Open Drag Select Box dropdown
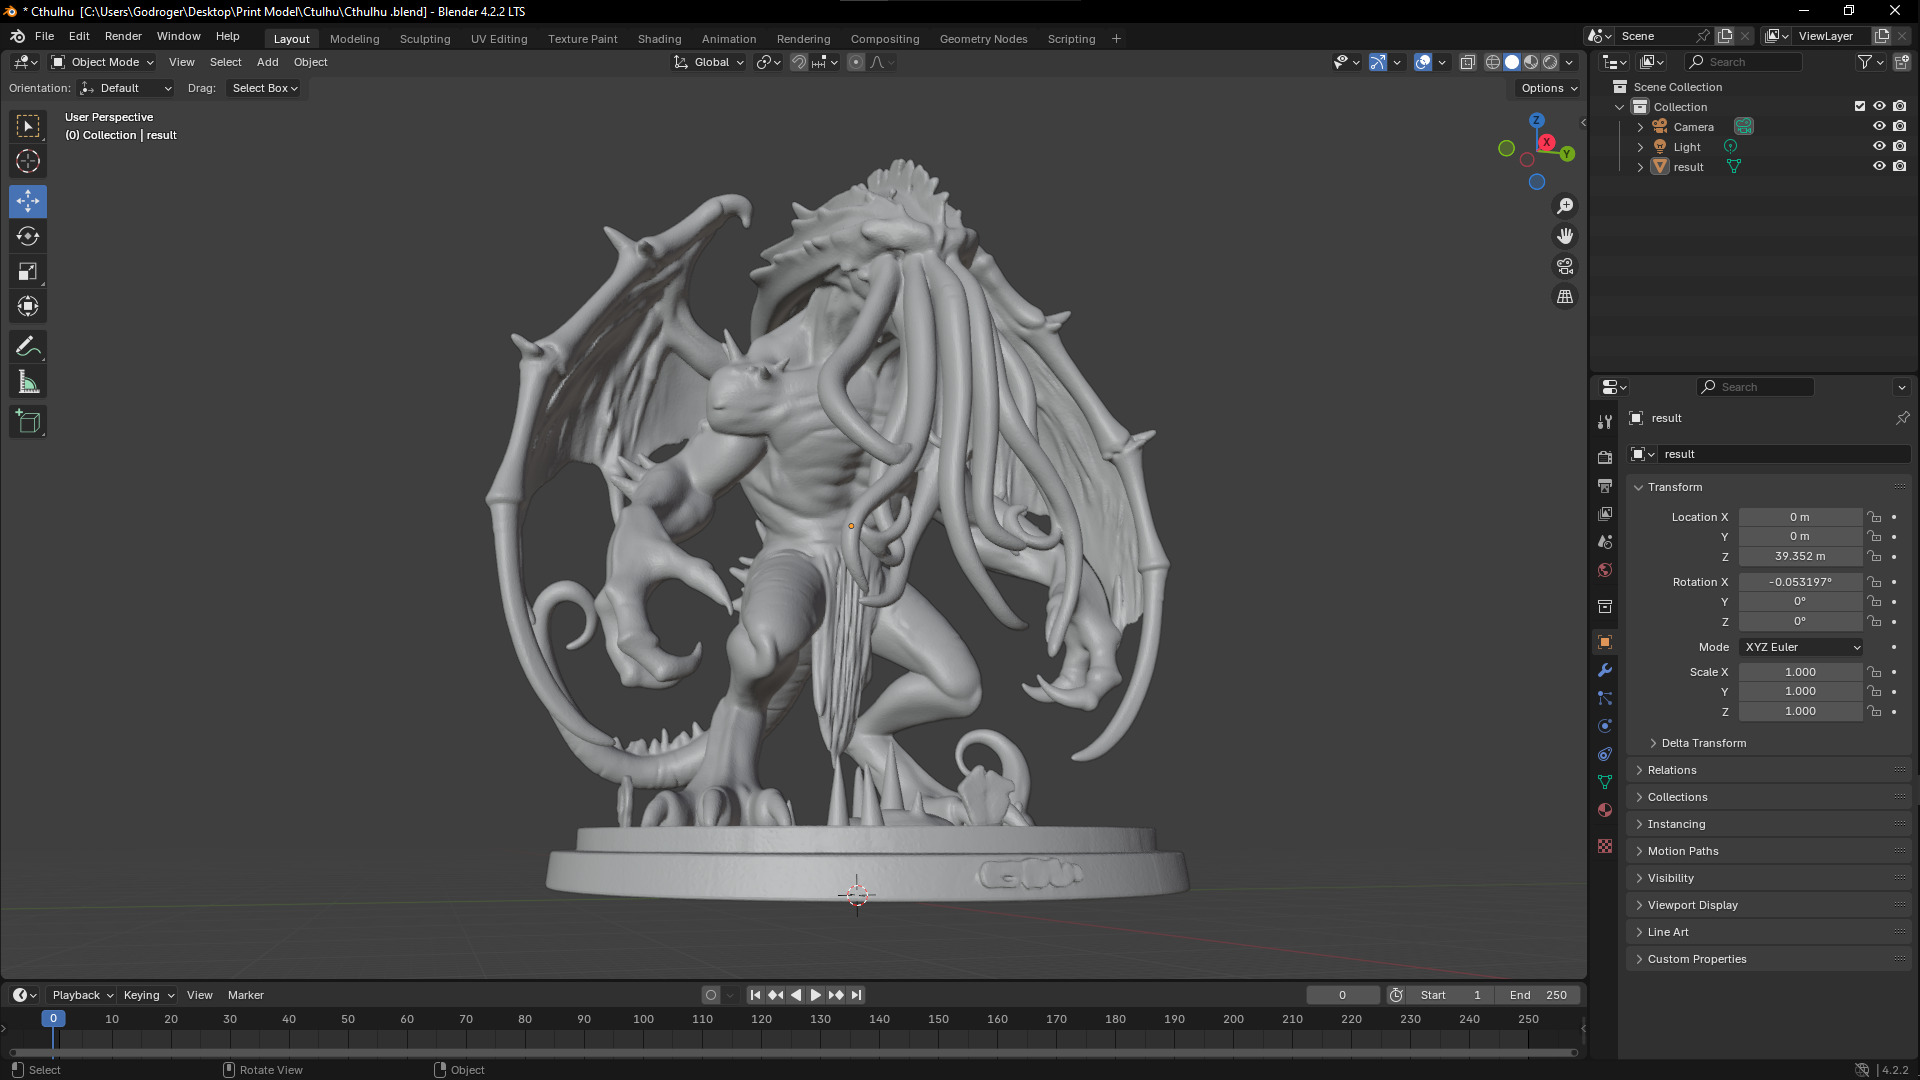Image resolution: width=1920 pixels, height=1080 pixels. [265, 88]
